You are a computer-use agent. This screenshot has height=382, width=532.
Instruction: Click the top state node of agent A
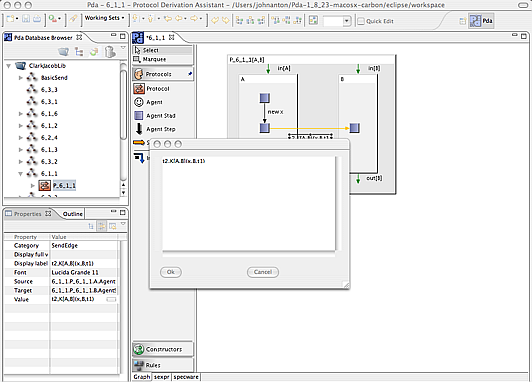tap(265, 98)
